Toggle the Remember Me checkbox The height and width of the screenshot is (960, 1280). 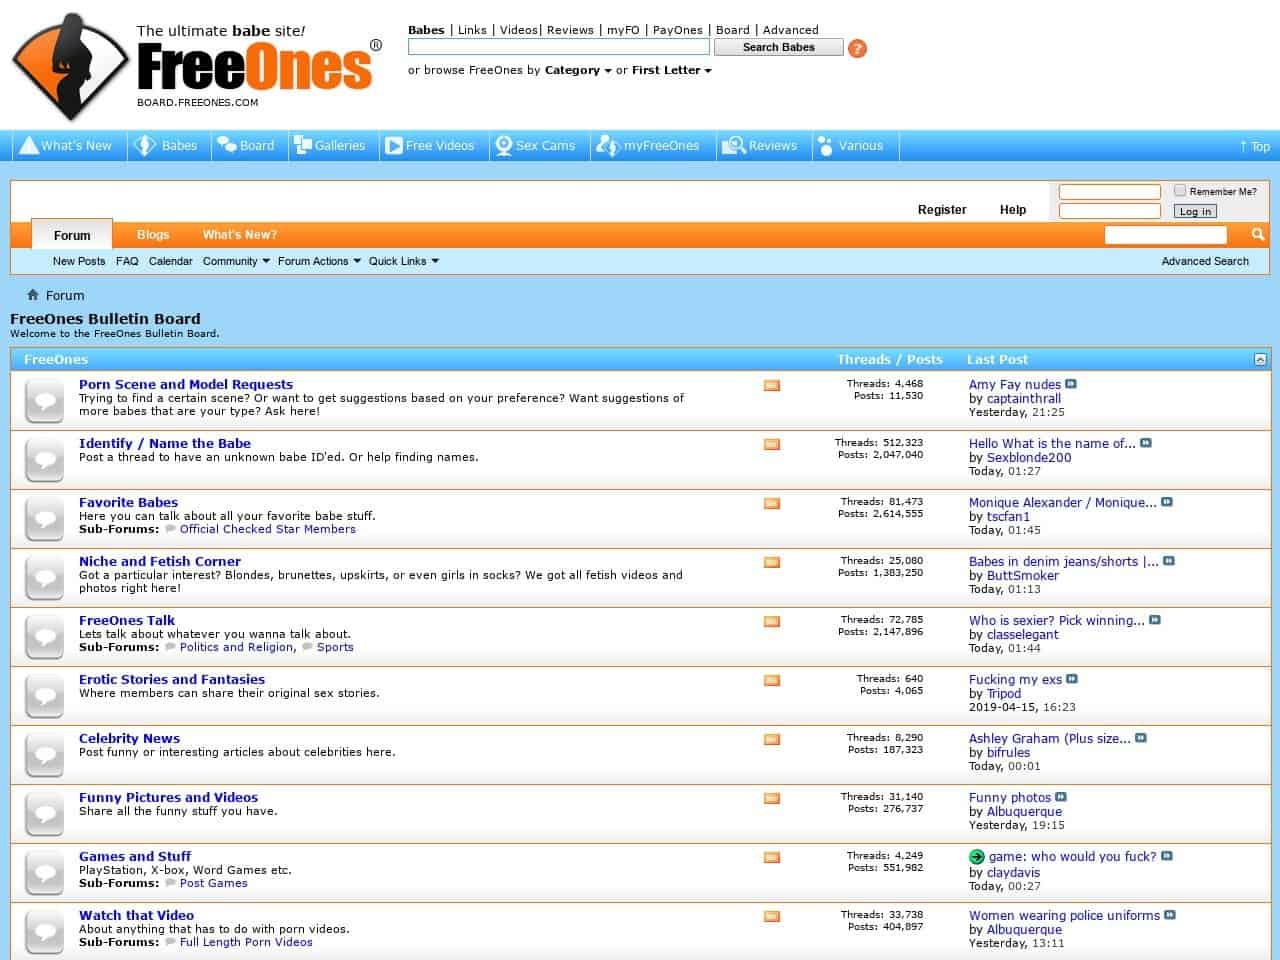pyautogui.click(x=1180, y=190)
